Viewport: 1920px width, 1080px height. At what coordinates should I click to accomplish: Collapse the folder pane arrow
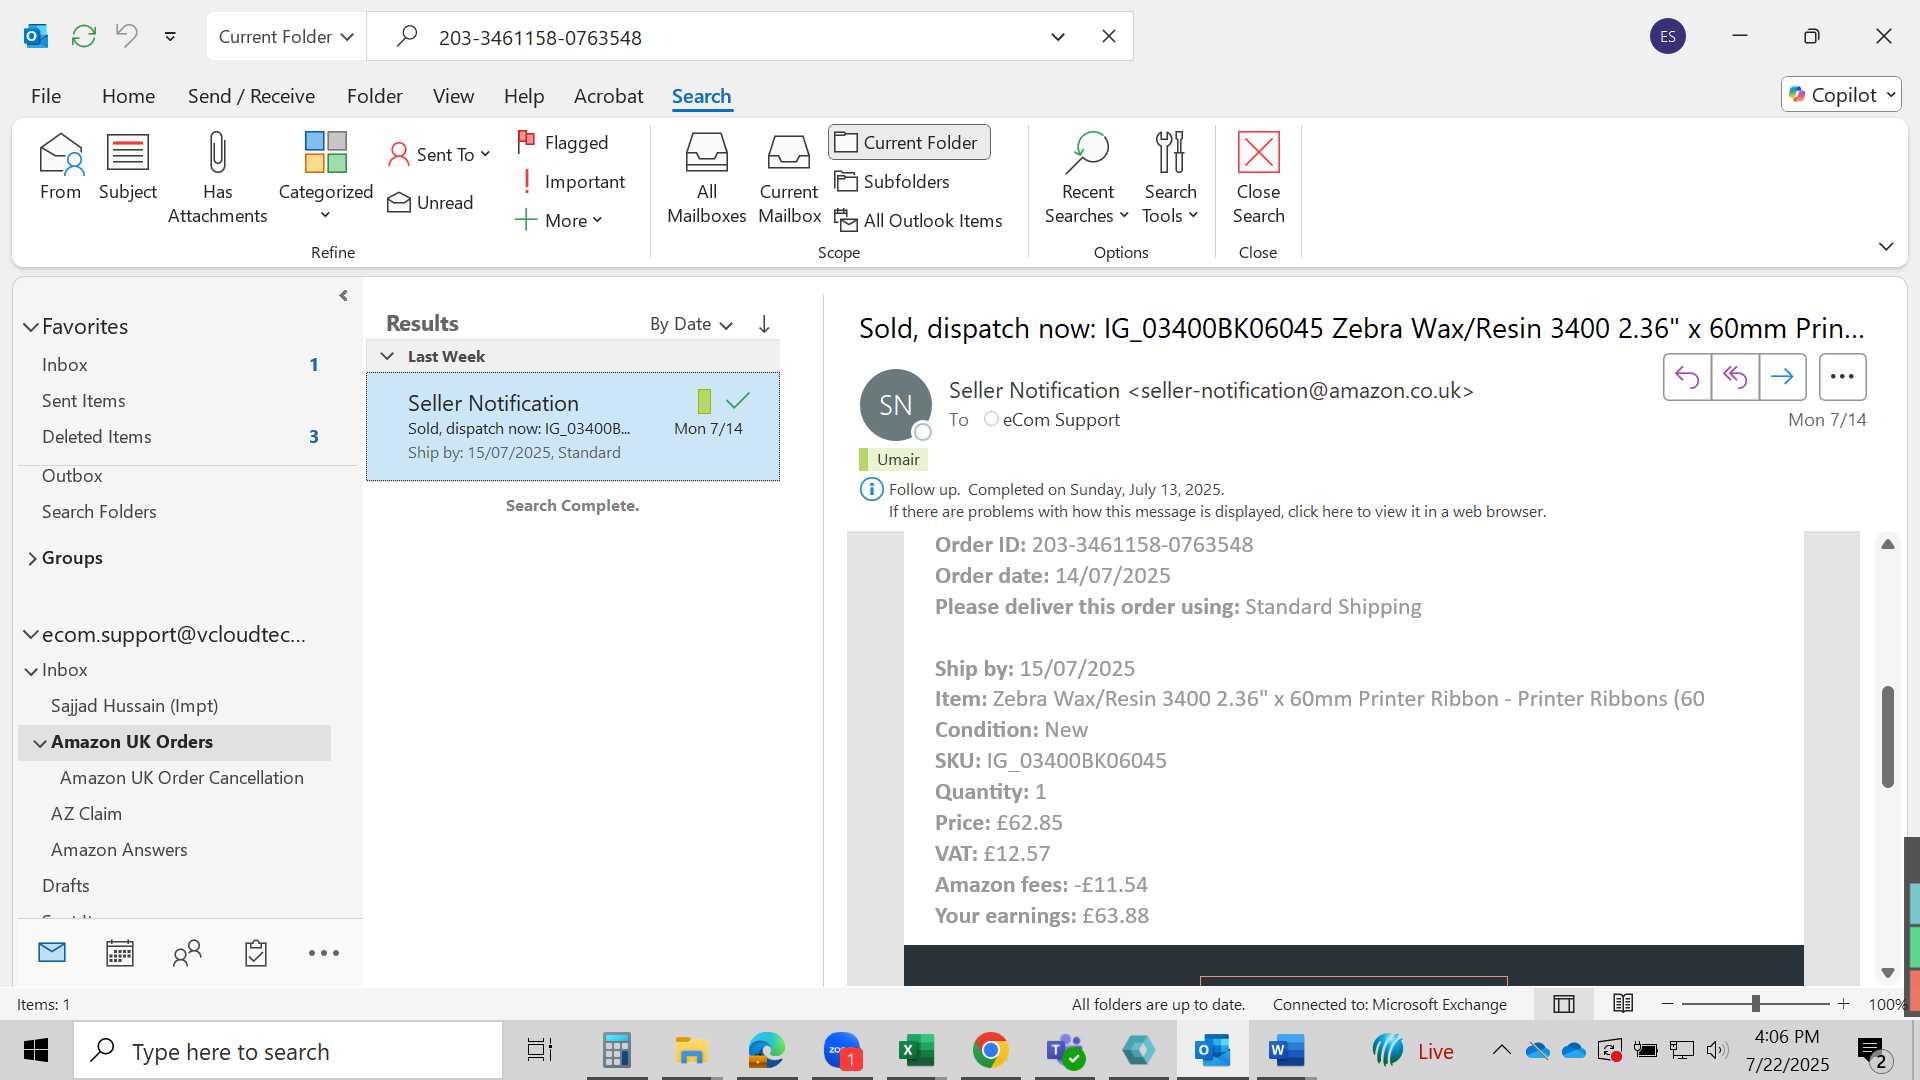(343, 296)
